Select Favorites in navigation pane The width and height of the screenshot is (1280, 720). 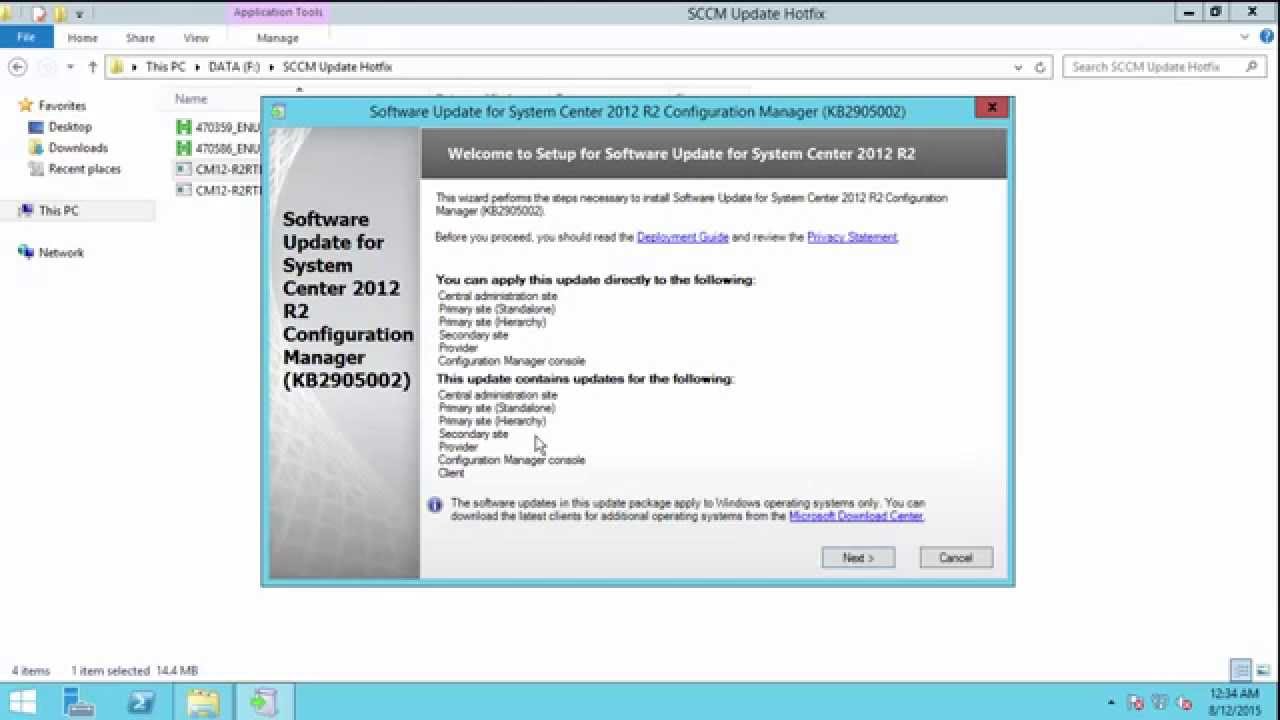click(62, 105)
